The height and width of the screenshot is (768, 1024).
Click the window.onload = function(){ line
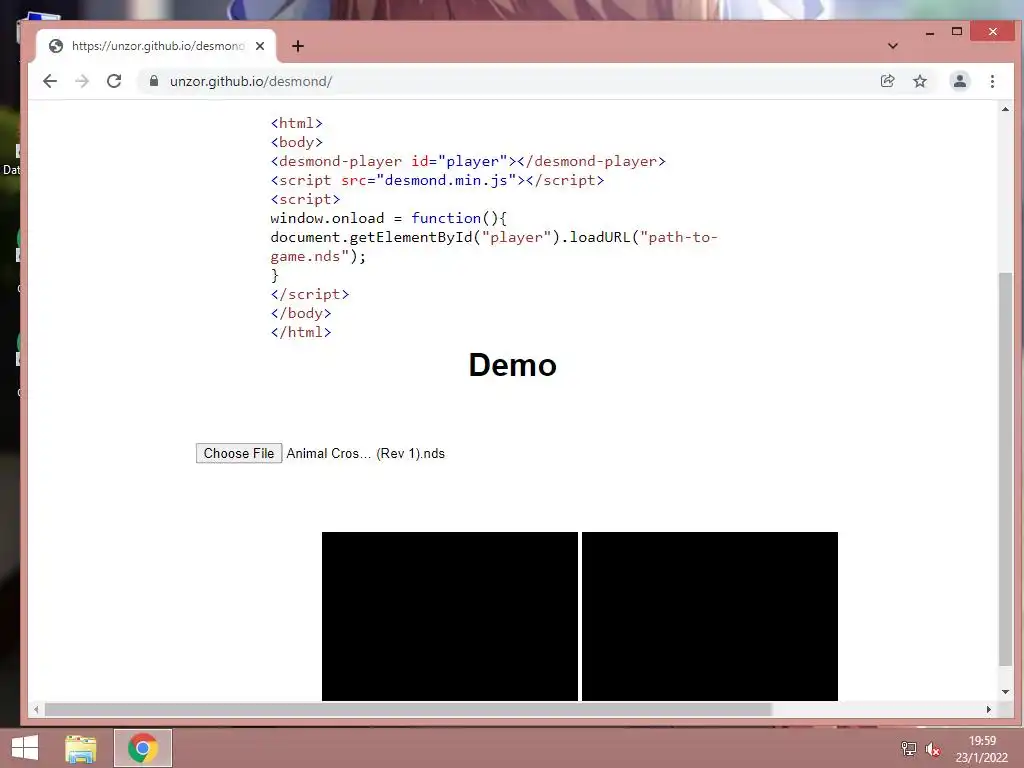coord(389,218)
